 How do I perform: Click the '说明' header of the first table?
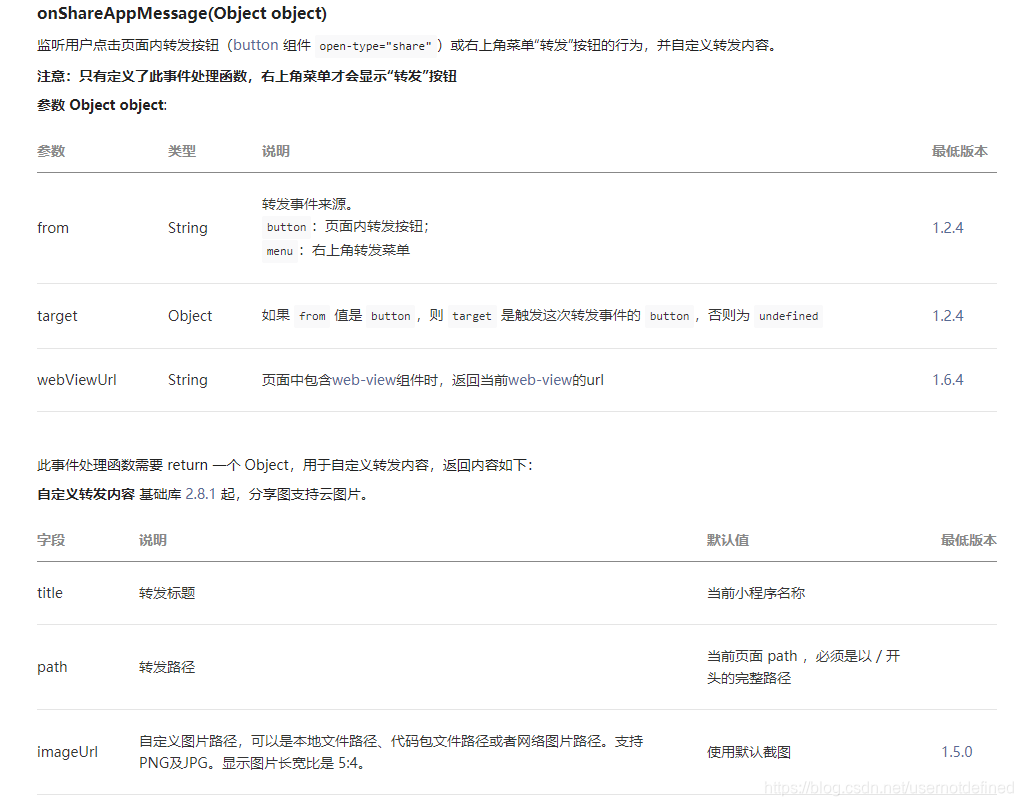tap(275, 151)
